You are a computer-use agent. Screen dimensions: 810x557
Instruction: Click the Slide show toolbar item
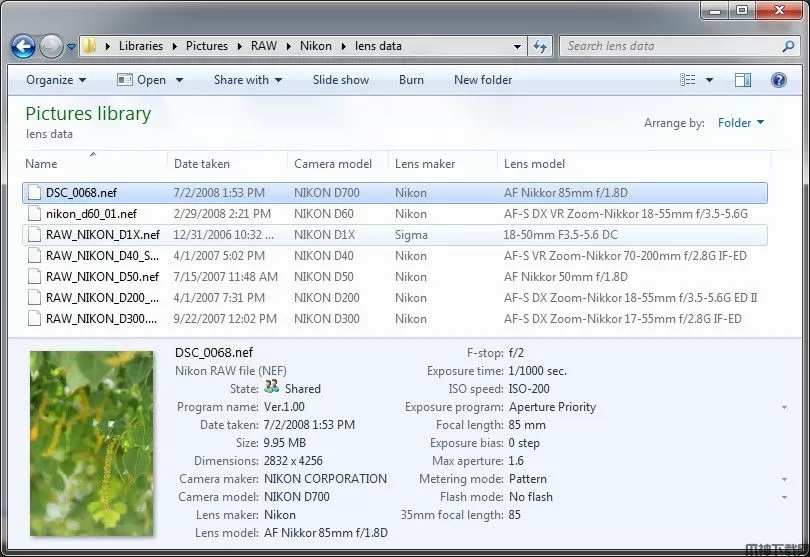[x=341, y=80]
